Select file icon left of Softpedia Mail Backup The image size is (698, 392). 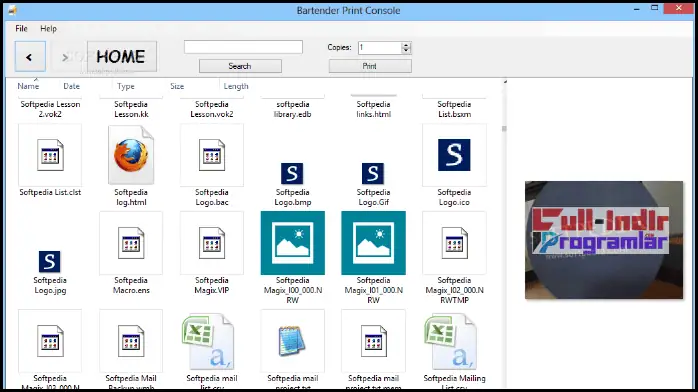coord(50,341)
